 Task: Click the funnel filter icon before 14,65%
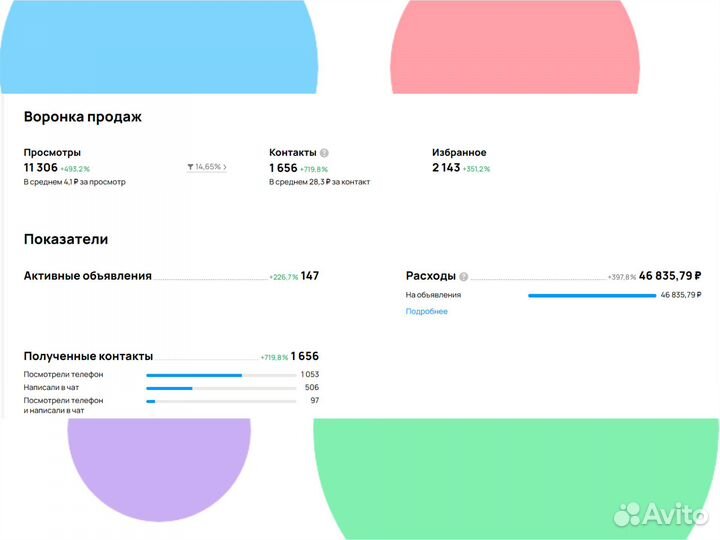click(190, 167)
